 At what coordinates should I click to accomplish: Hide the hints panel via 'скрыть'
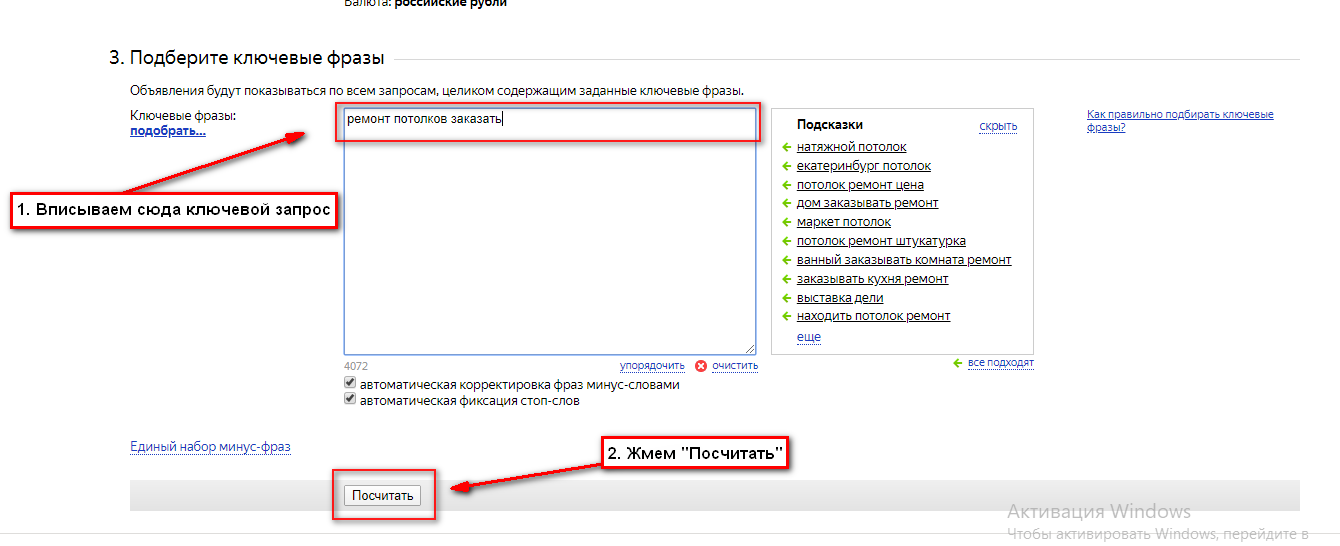[997, 126]
